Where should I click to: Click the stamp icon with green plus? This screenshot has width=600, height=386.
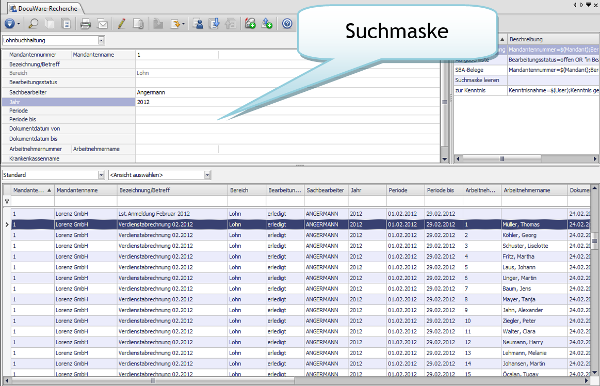250,24
